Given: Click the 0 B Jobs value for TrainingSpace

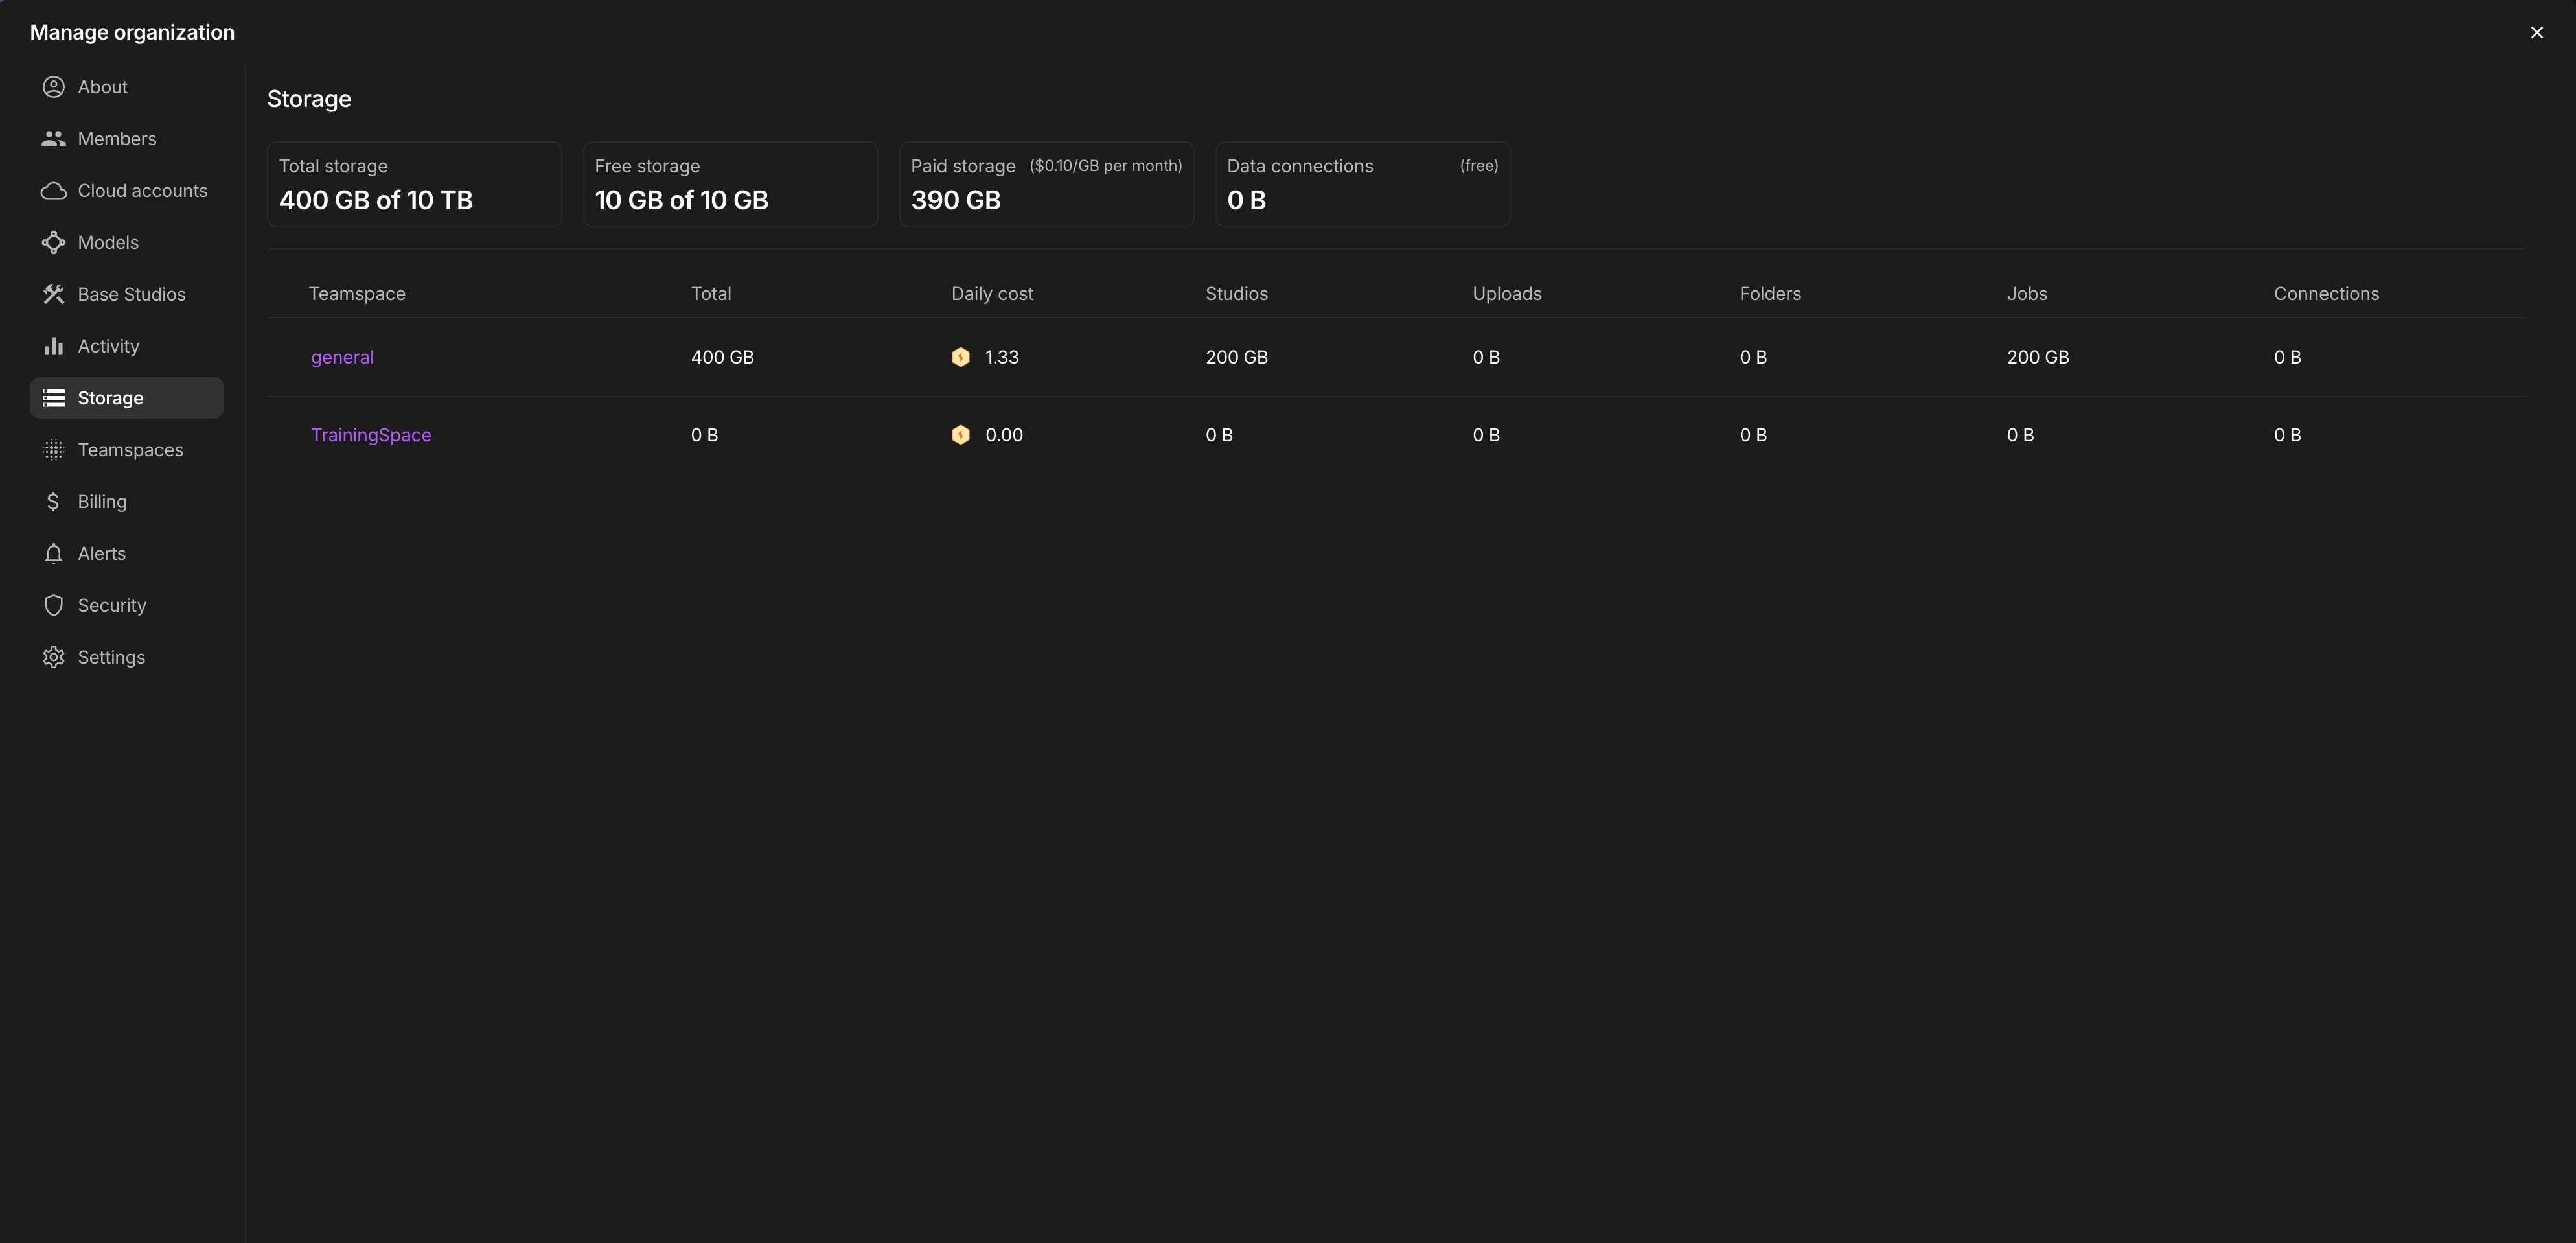Looking at the screenshot, I should [2020, 435].
